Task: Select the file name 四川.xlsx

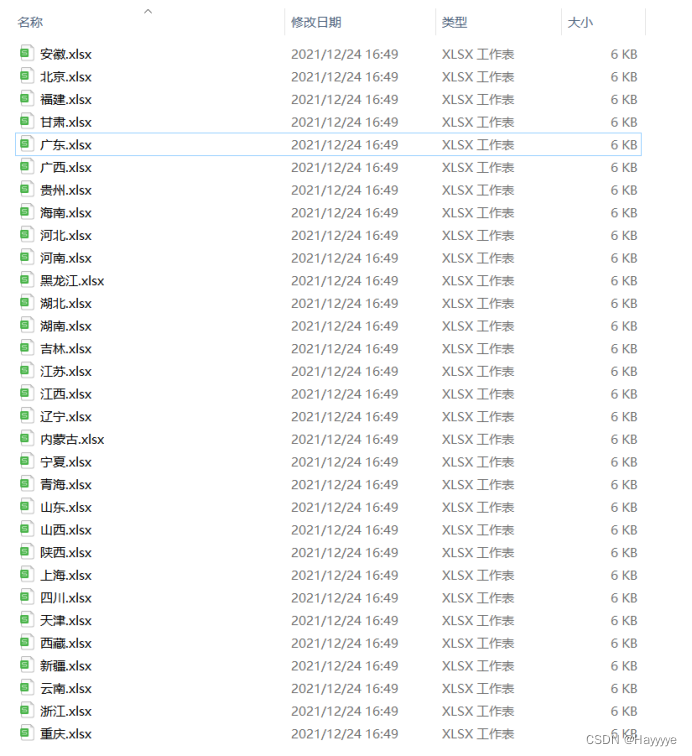Action: click(66, 598)
